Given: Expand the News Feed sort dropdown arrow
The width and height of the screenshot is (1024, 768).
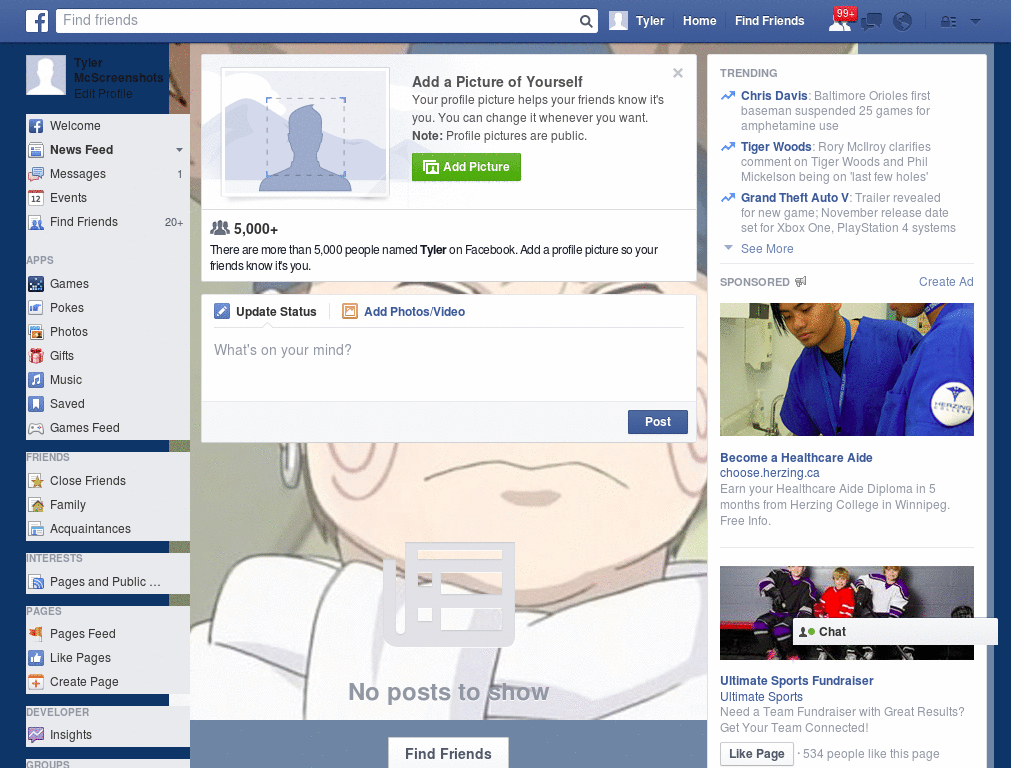Looking at the screenshot, I should (x=179, y=150).
